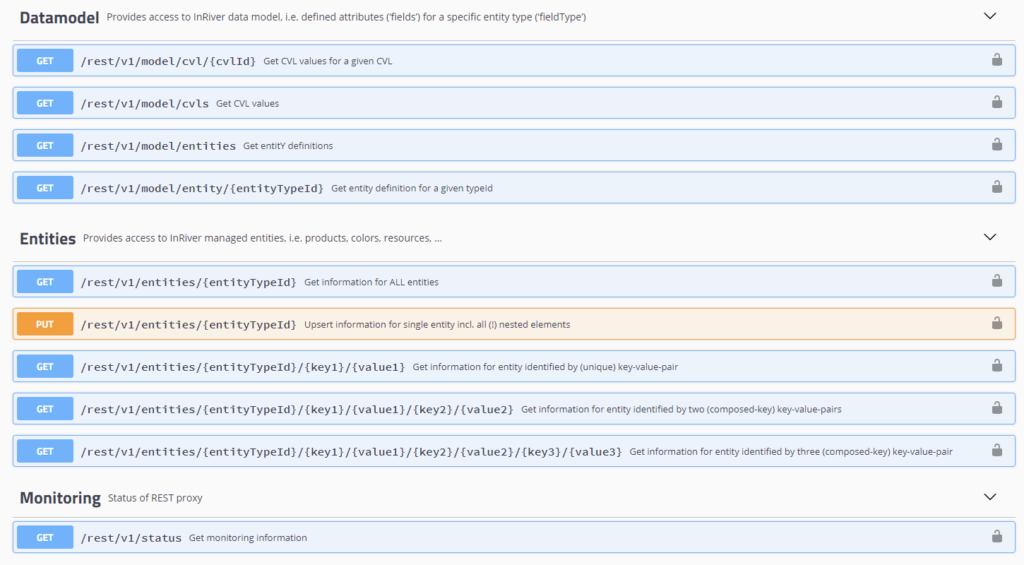1024x565 pixels.
Task: Open the Datamodel tag heading
Action: [x=59, y=18]
